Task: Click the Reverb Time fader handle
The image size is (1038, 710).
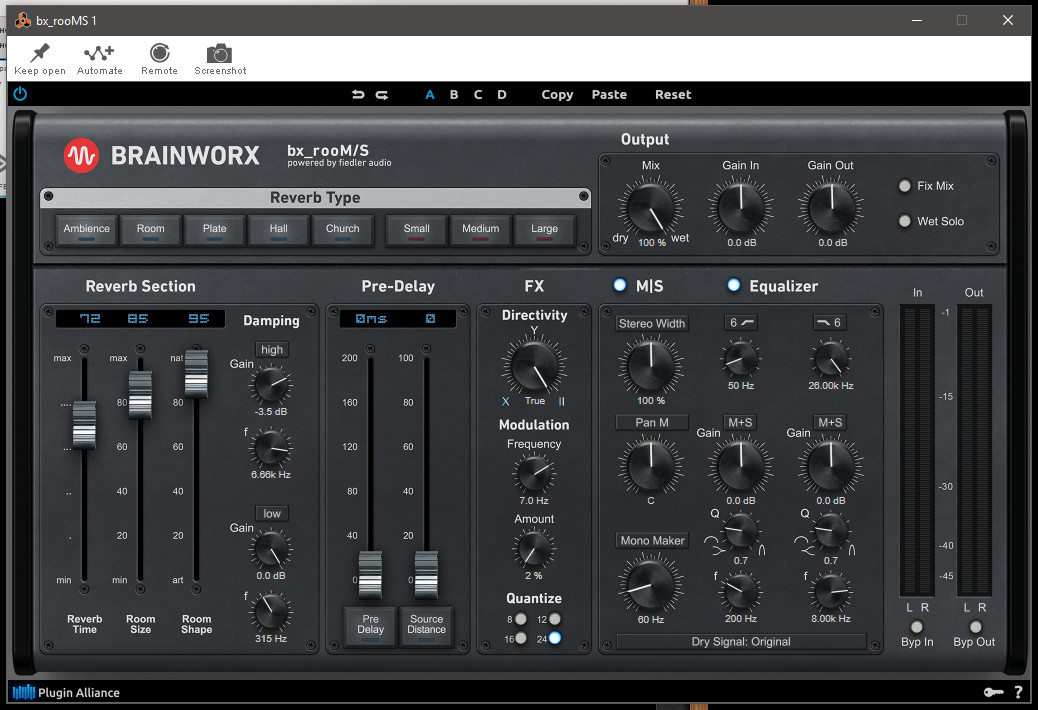Action: click(x=84, y=425)
